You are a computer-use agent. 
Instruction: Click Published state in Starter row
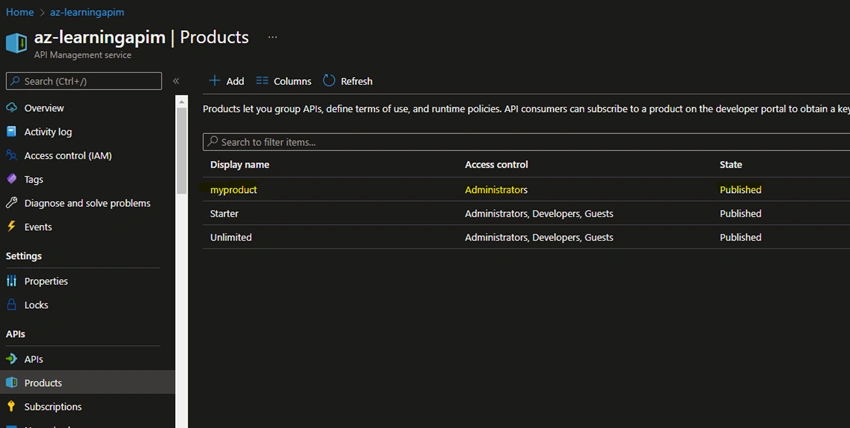[x=740, y=213]
